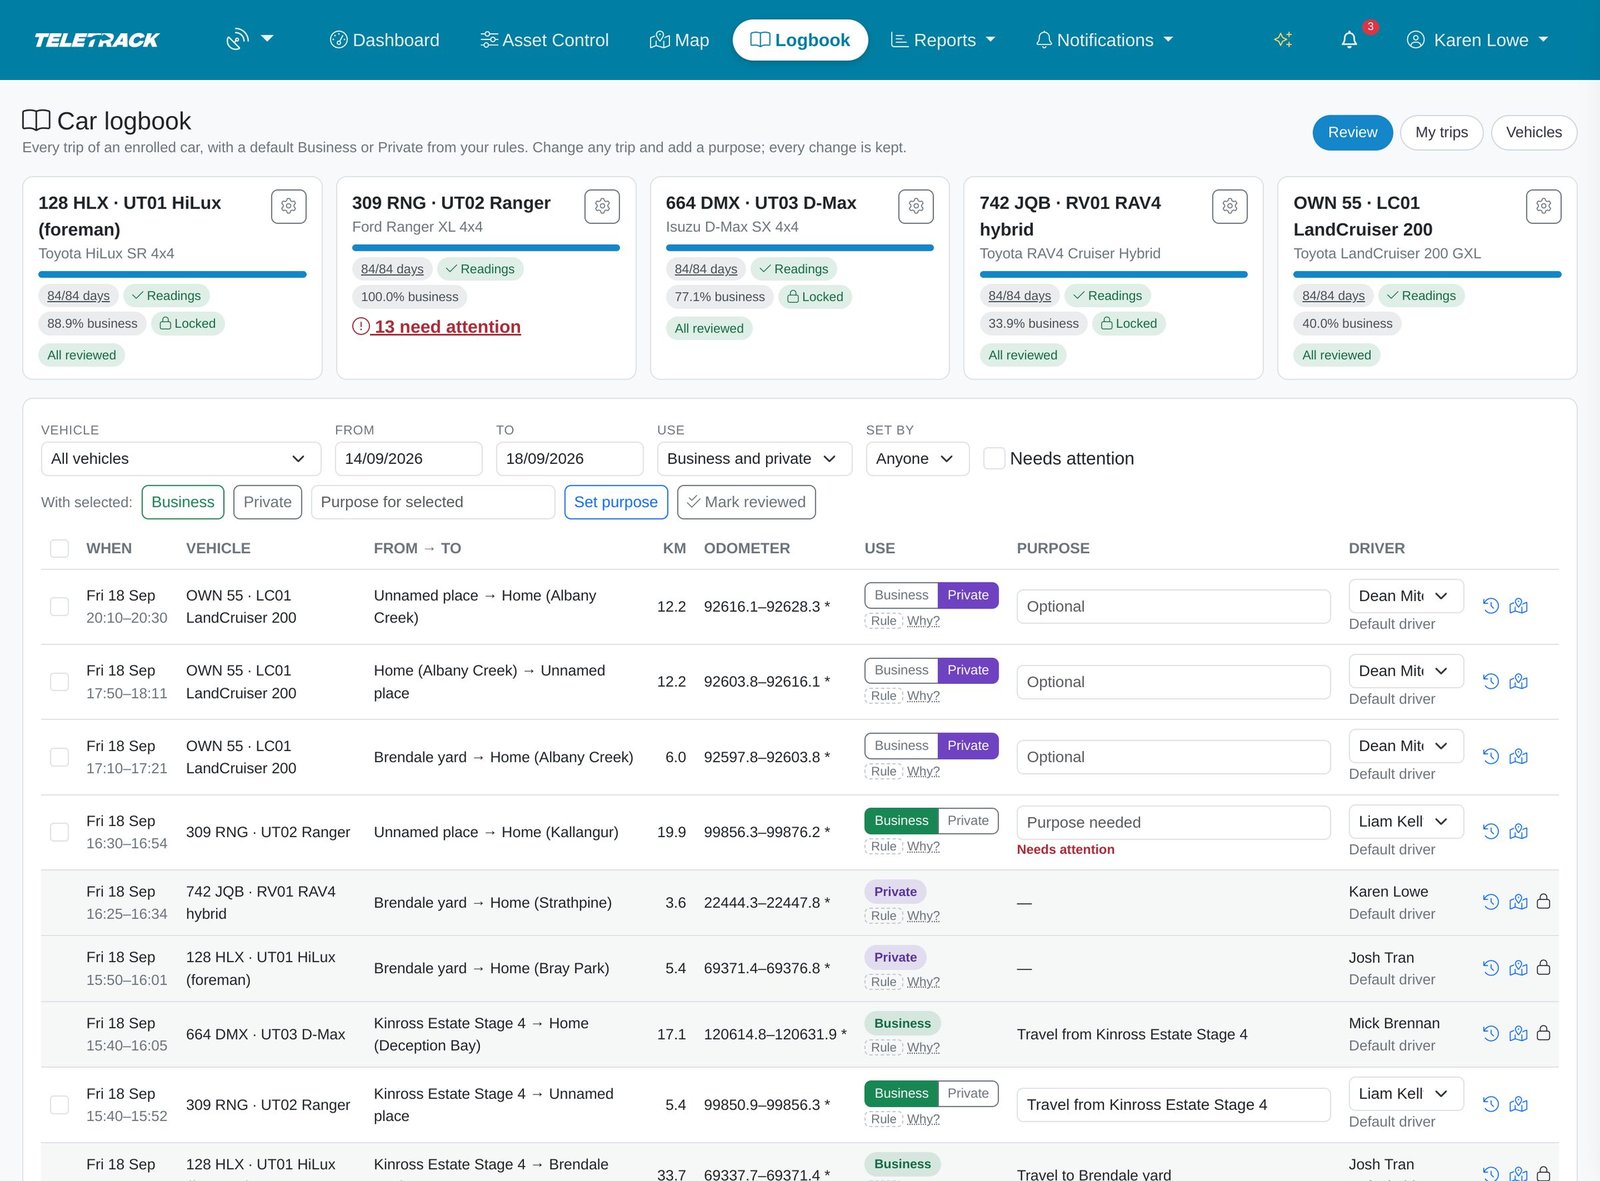Click the progress bar on OWN 55 LandCruiser card
The image size is (1600, 1181).
(1427, 274)
